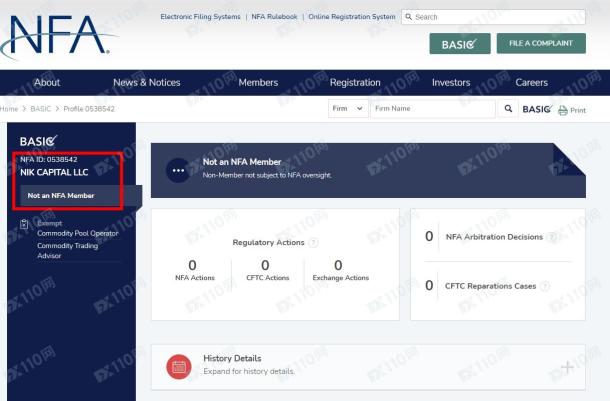Open the Registration menu
This screenshot has width=610, height=401.
(x=355, y=82)
